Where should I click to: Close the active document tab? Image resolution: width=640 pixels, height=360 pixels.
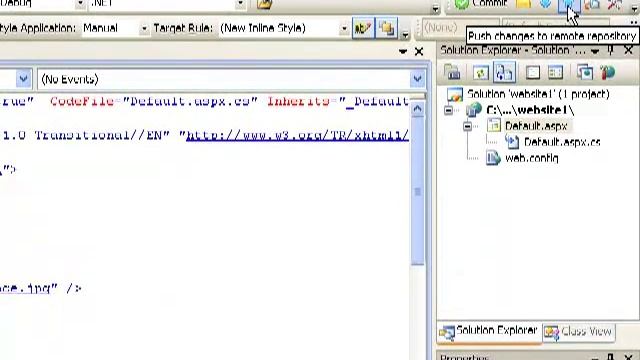click(x=419, y=52)
